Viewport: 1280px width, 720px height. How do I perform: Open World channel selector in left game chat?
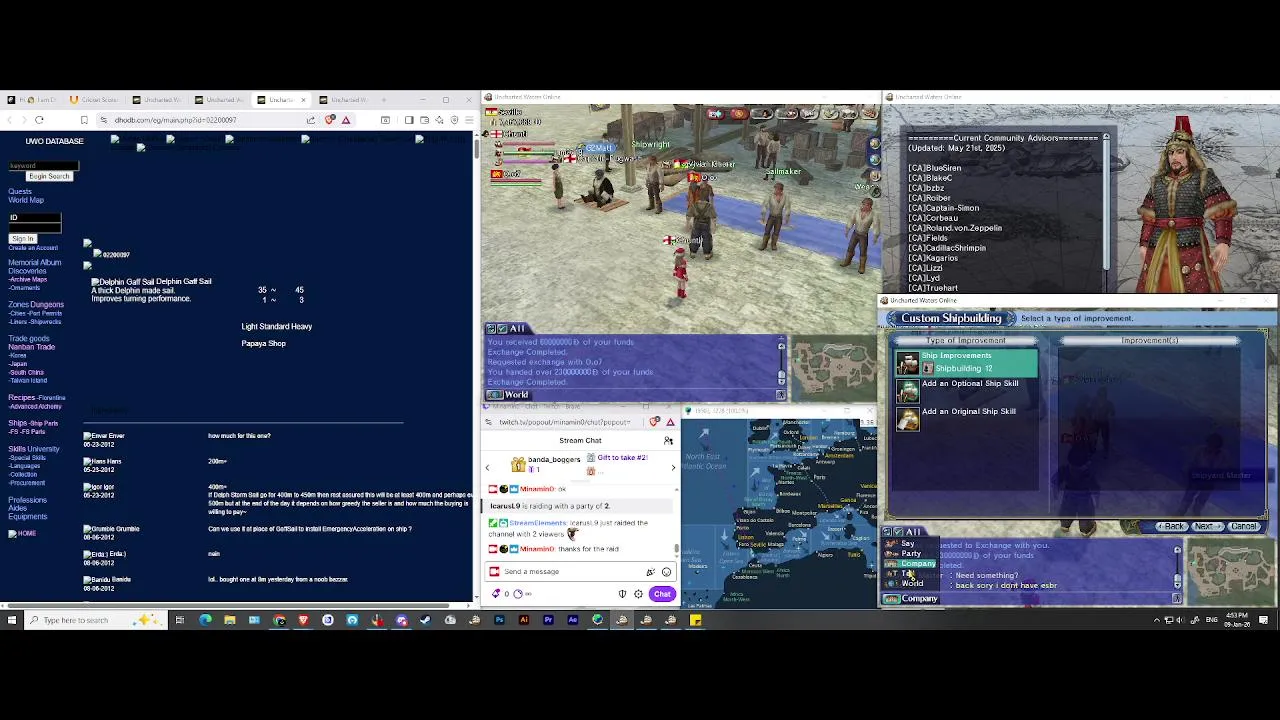[509, 395]
